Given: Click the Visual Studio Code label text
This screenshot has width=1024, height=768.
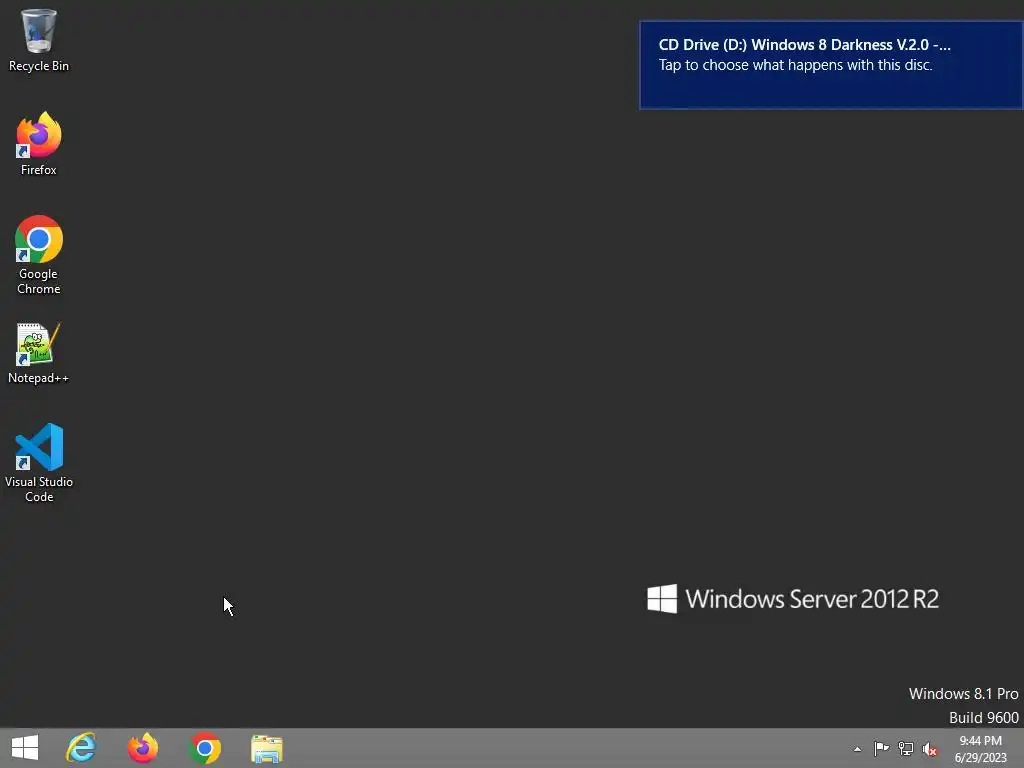Looking at the screenshot, I should (x=39, y=489).
